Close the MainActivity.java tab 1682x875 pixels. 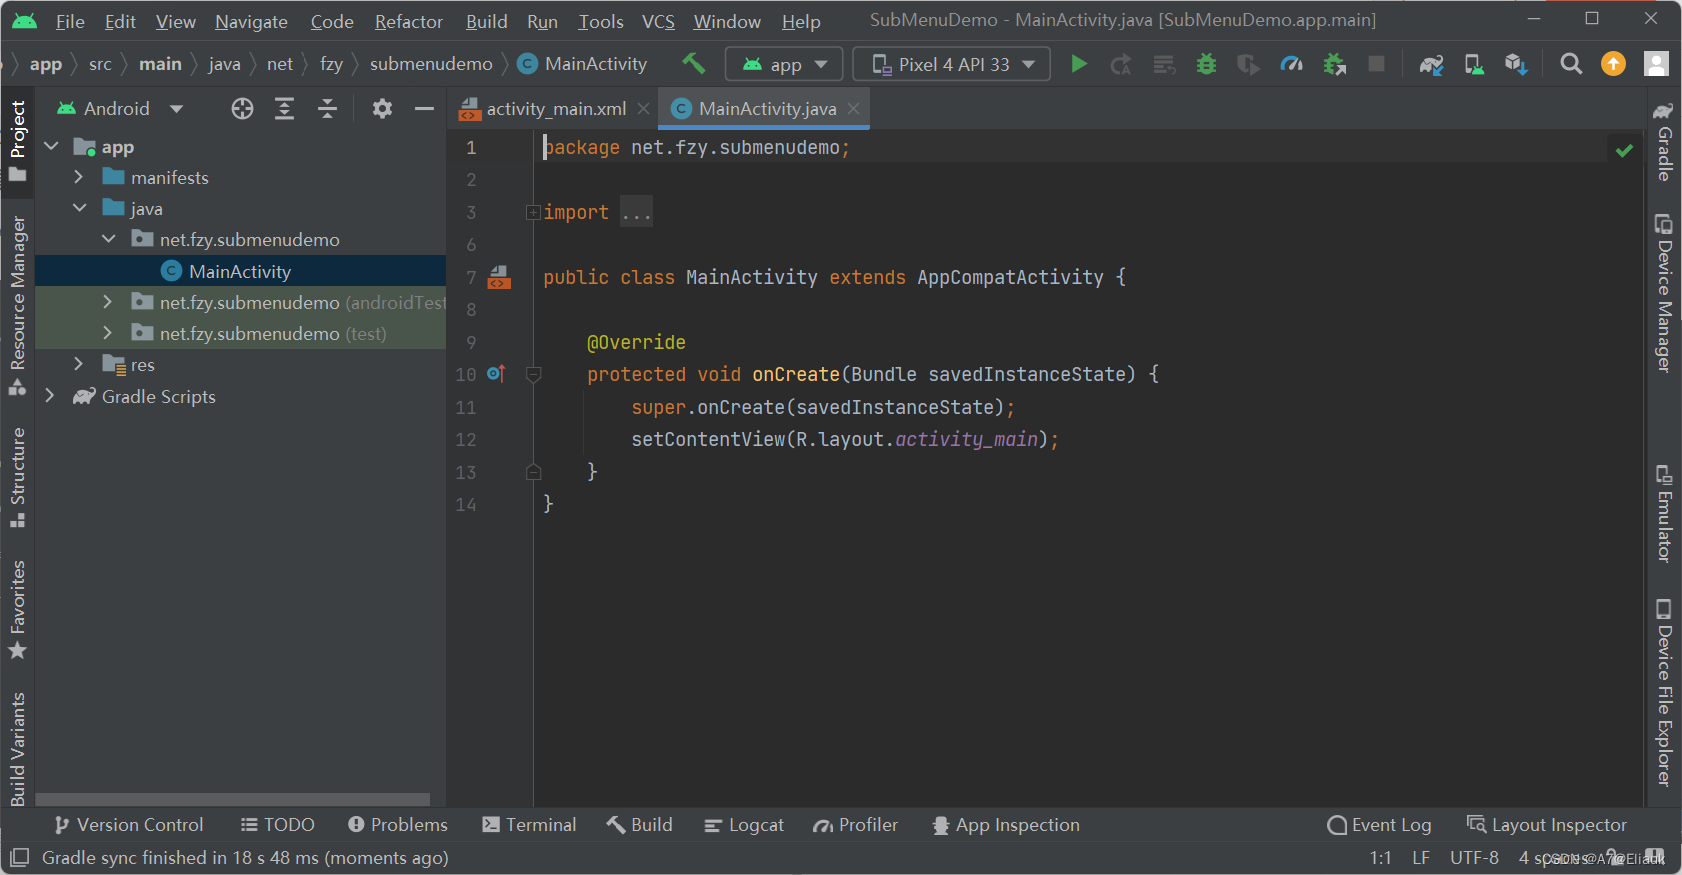[x=853, y=109]
